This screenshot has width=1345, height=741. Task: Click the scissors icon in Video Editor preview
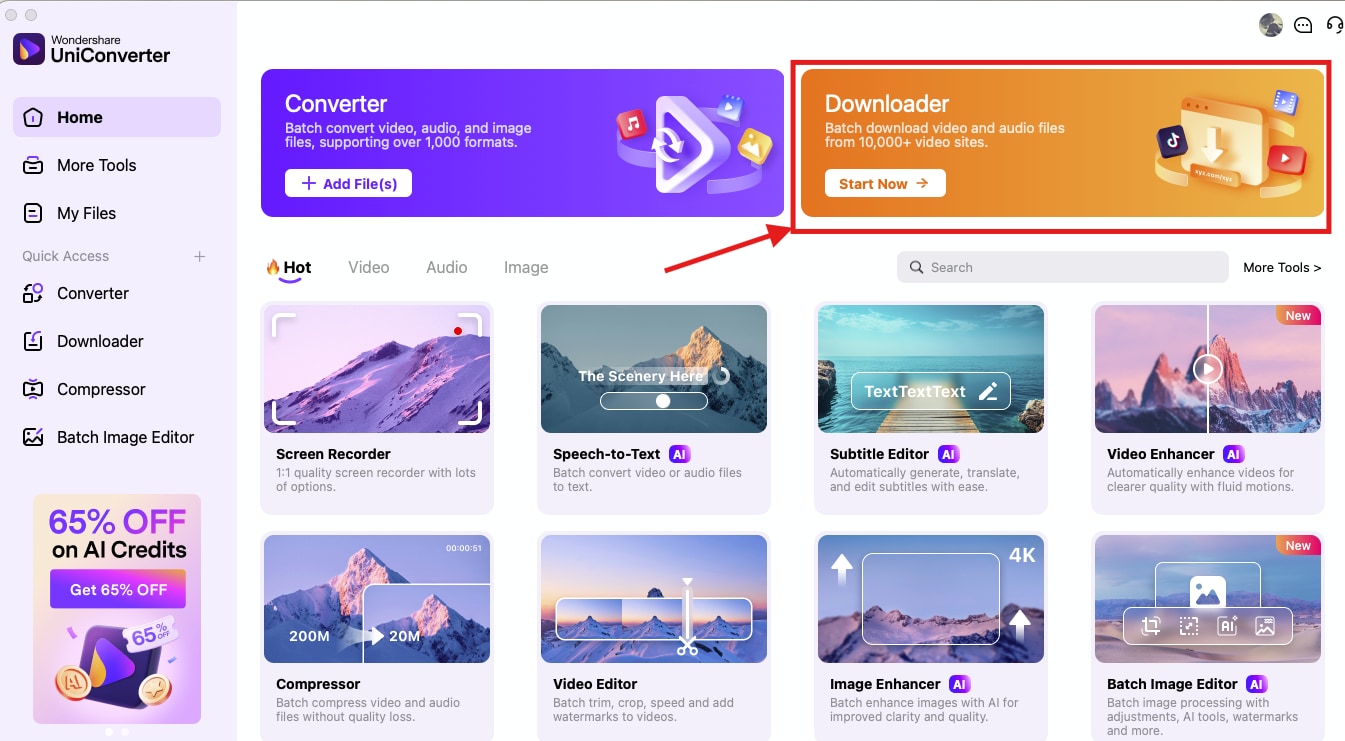[x=687, y=645]
